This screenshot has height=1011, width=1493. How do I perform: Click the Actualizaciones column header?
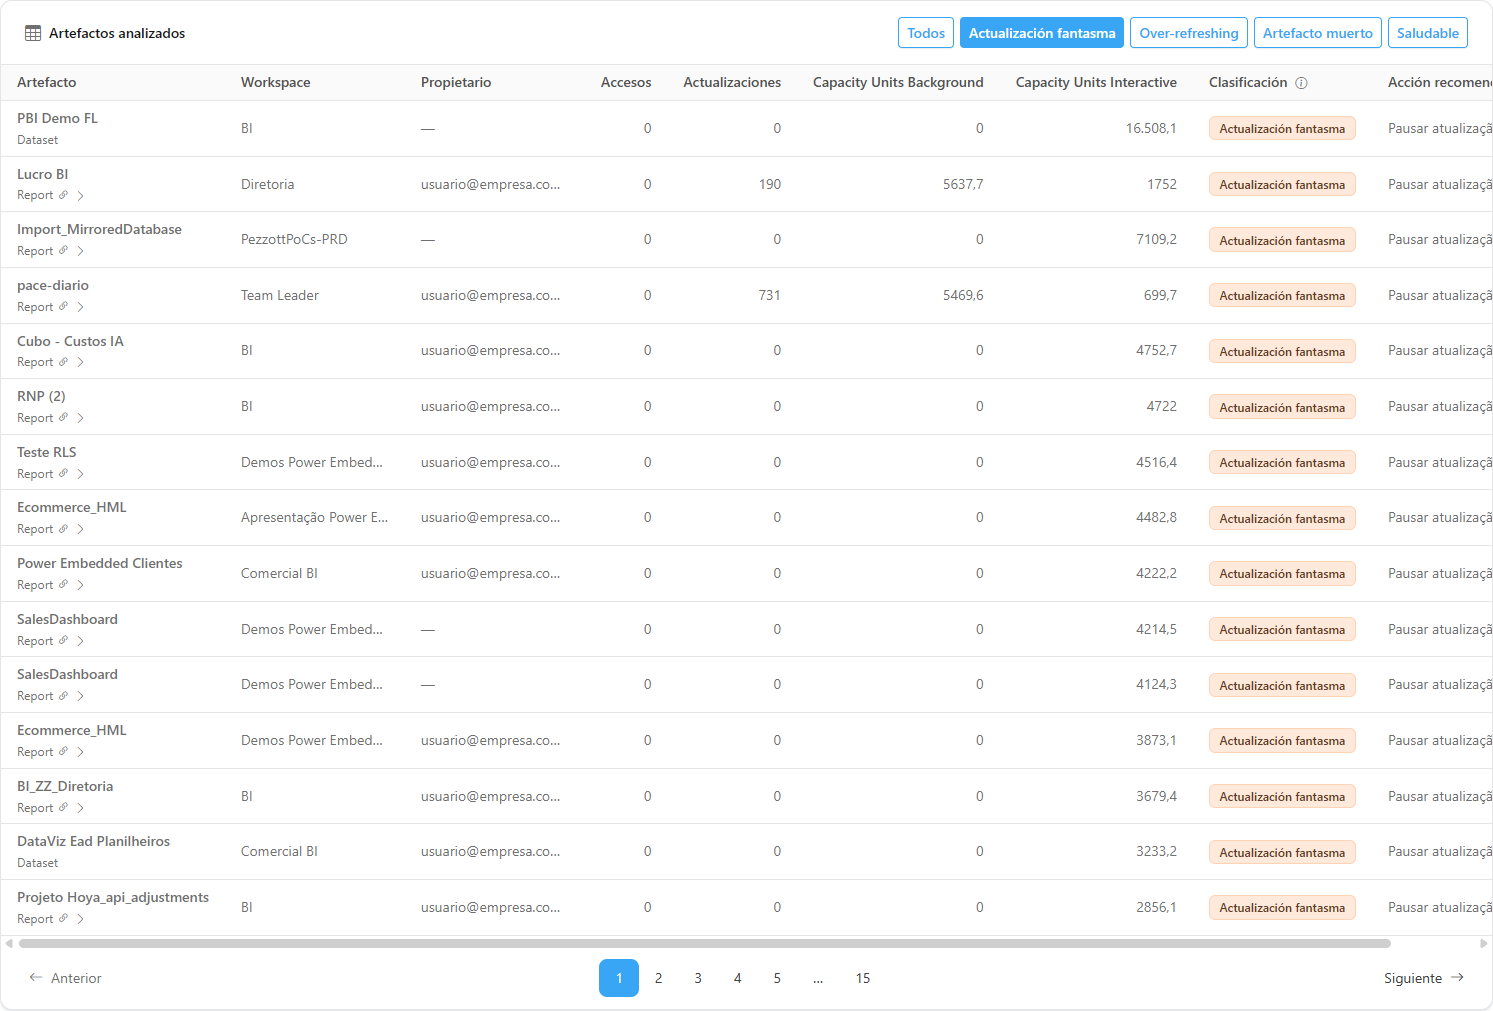point(732,83)
